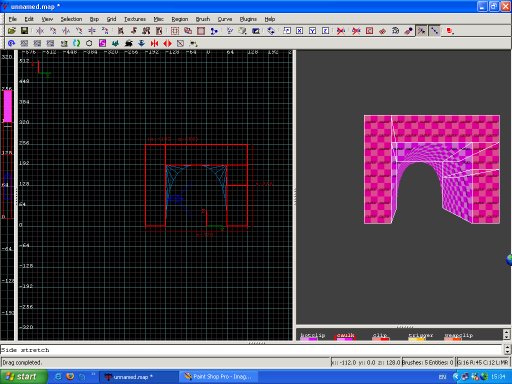Open the Region menu
Viewport: 512px width, 384px height.
(x=180, y=19)
